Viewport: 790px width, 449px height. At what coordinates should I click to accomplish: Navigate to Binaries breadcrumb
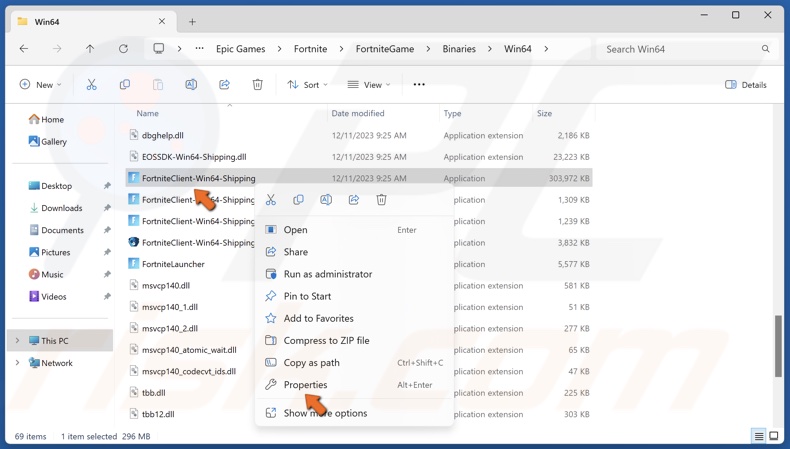(x=459, y=49)
